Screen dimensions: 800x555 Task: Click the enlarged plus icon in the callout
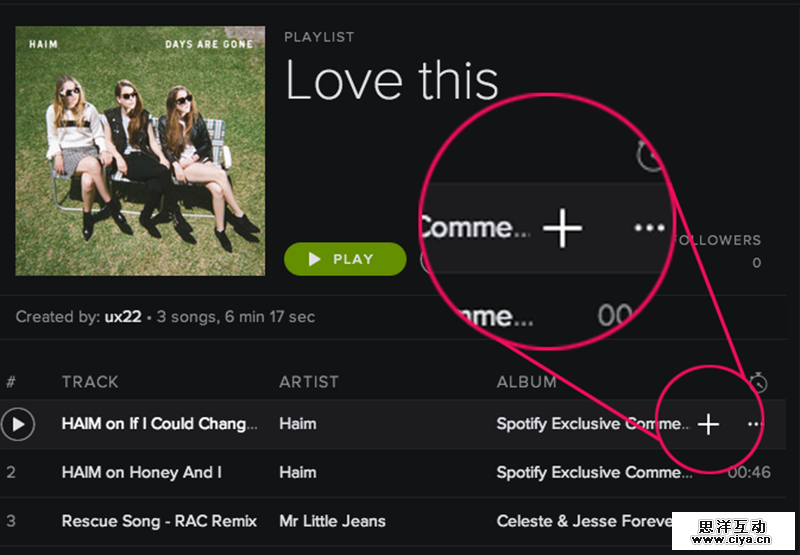pyautogui.click(x=562, y=229)
